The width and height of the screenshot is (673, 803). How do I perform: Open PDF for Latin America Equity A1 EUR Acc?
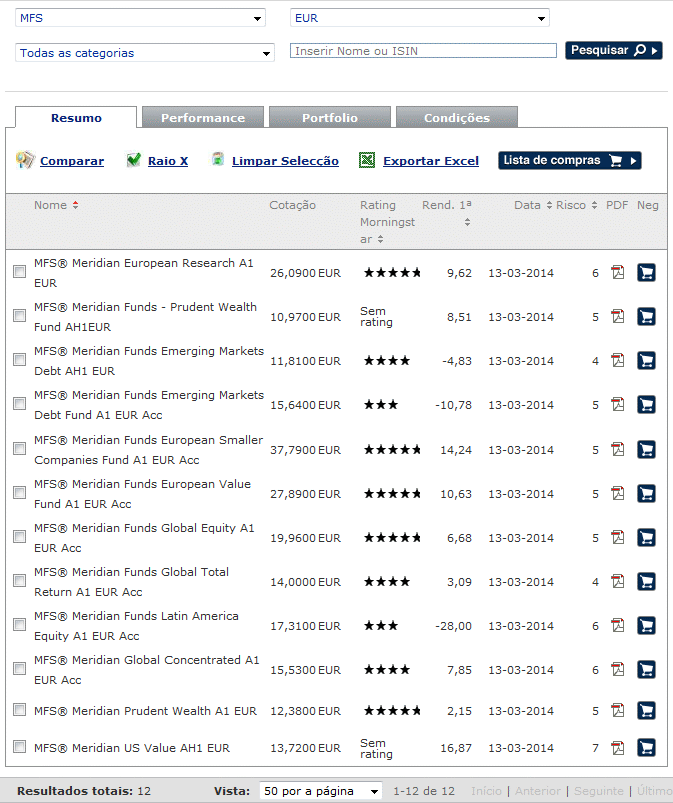tap(618, 626)
